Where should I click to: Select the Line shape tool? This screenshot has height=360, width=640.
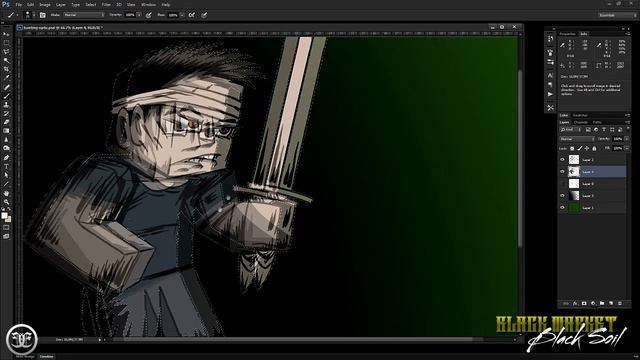(x=6, y=184)
